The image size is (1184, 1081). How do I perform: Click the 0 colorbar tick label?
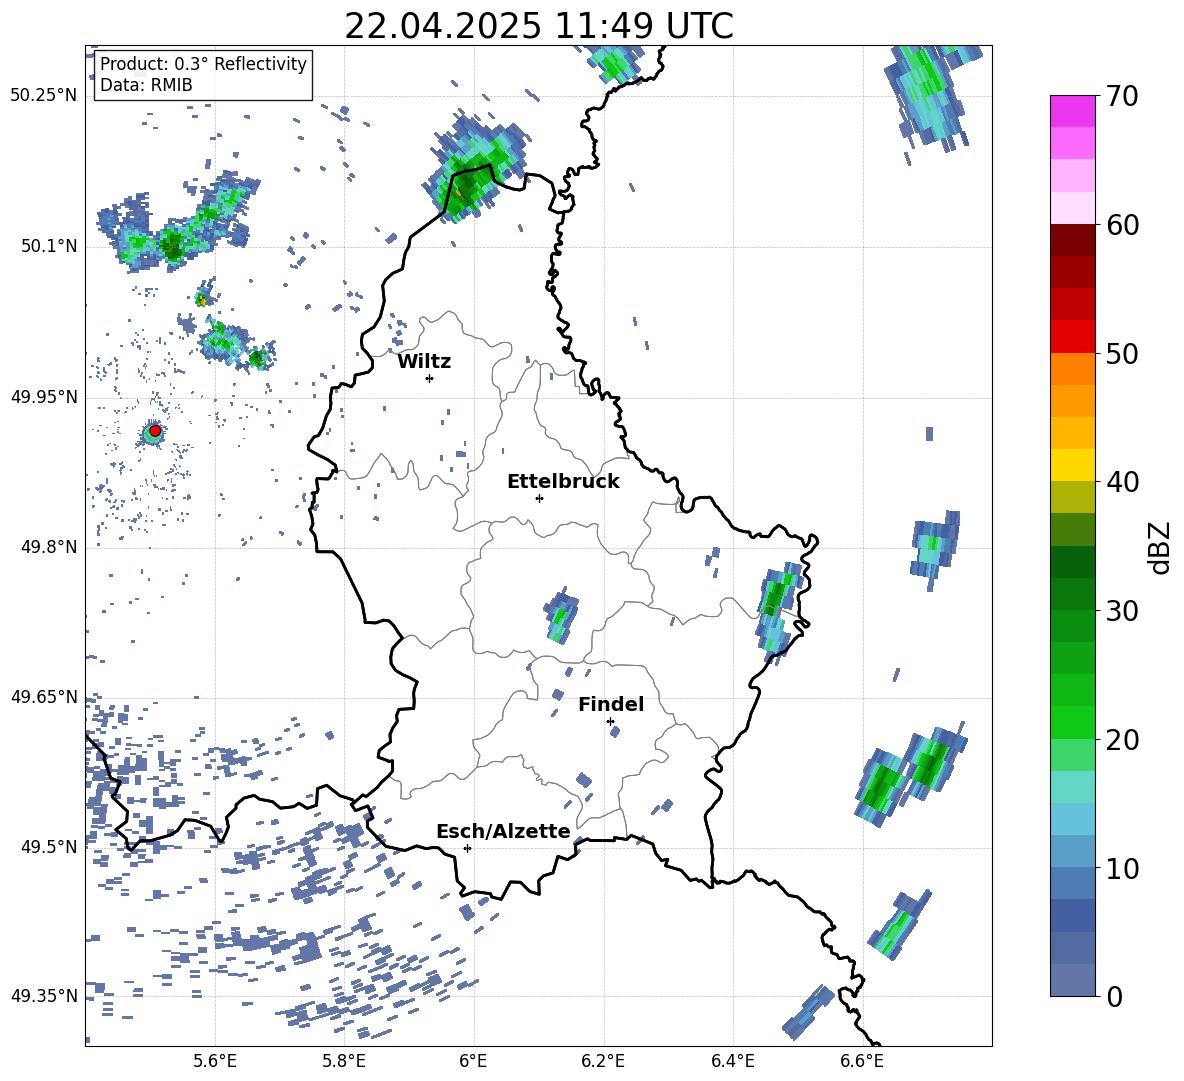coord(1114,997)
